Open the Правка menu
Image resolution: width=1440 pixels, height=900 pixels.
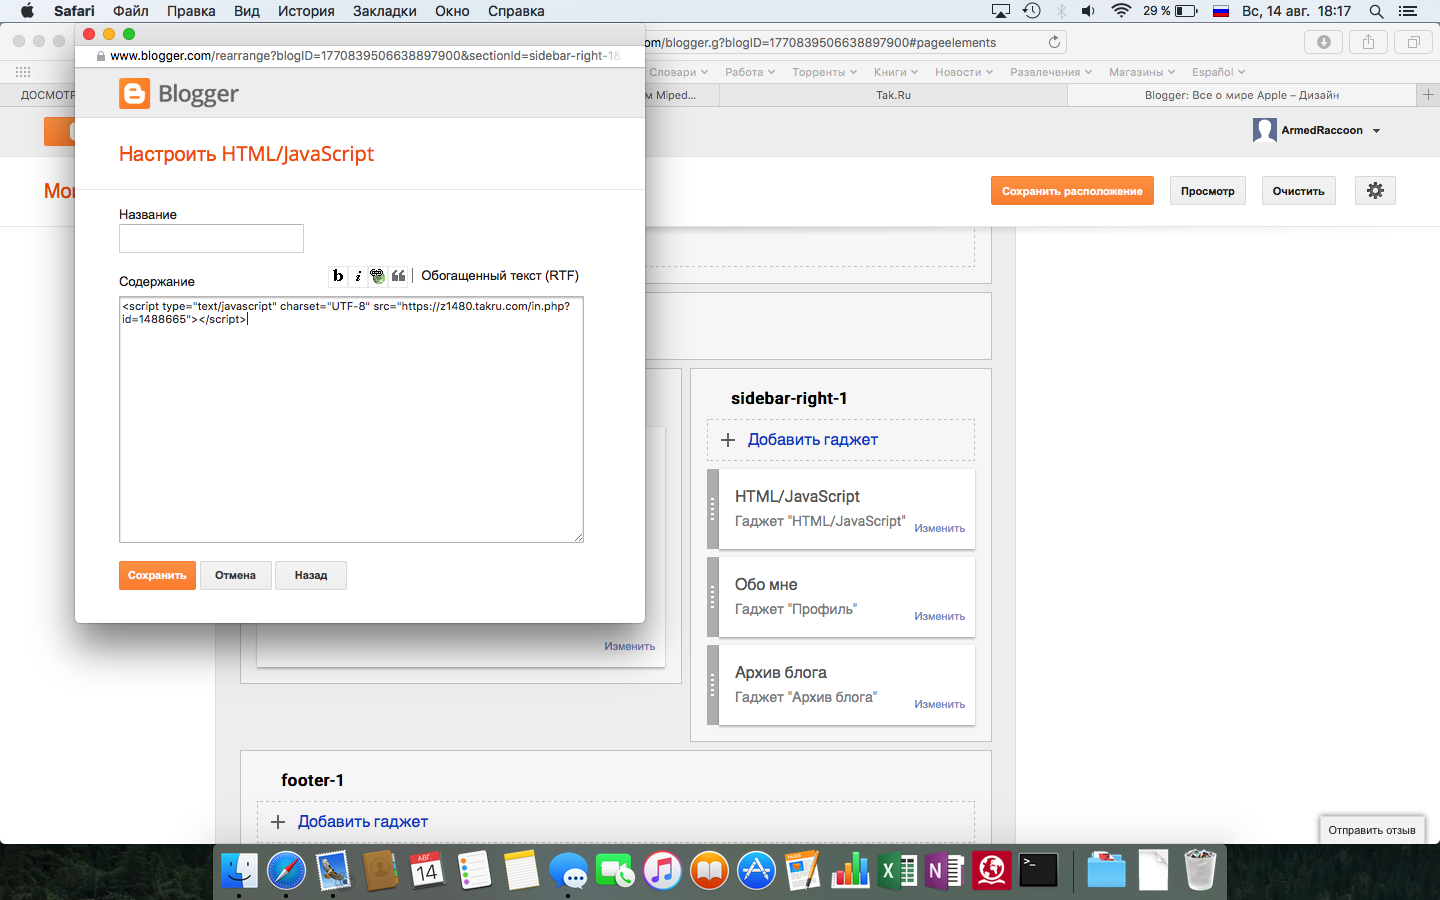tap(191, 11)
